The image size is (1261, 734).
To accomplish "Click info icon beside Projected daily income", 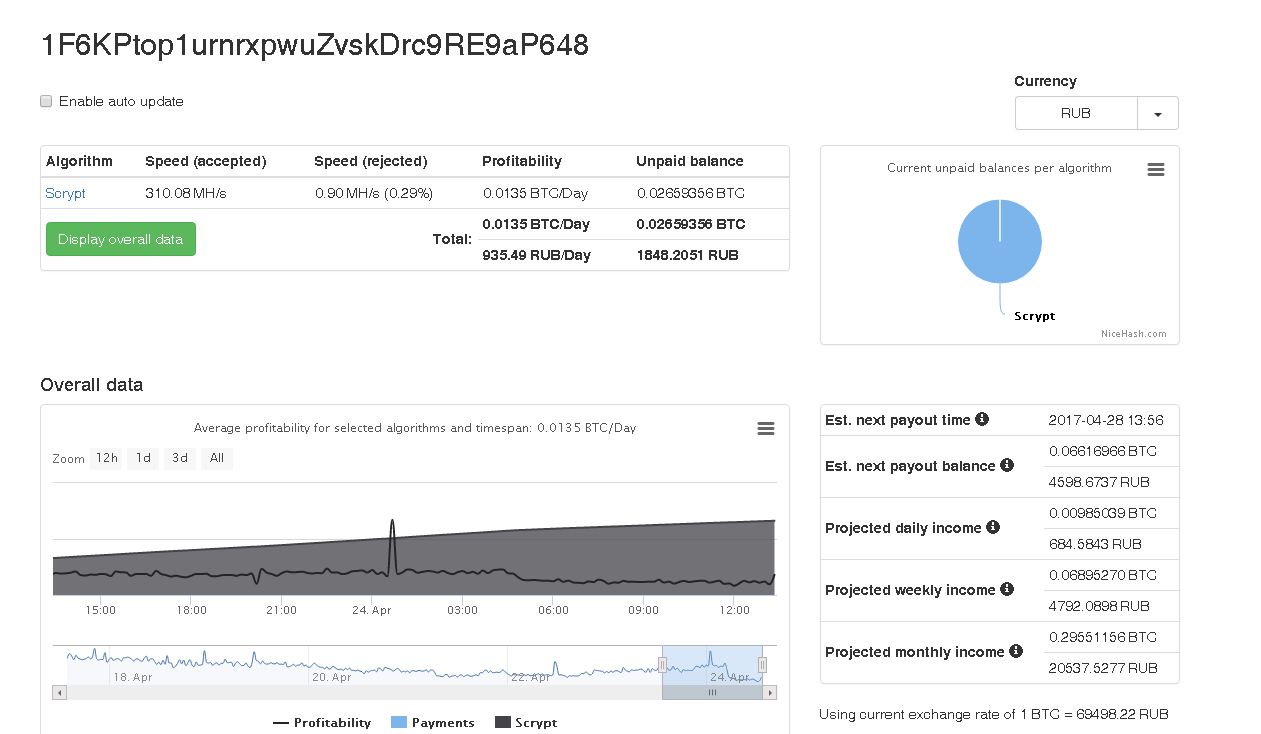I will click(x=993, y=527).
